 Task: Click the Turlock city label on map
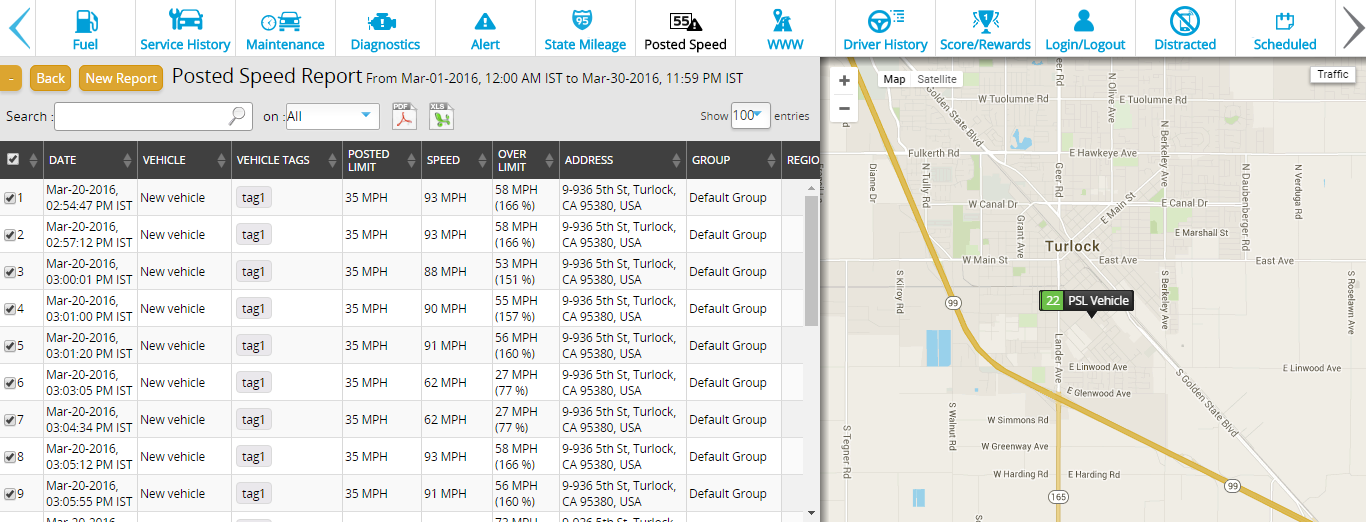[1072, 246]
